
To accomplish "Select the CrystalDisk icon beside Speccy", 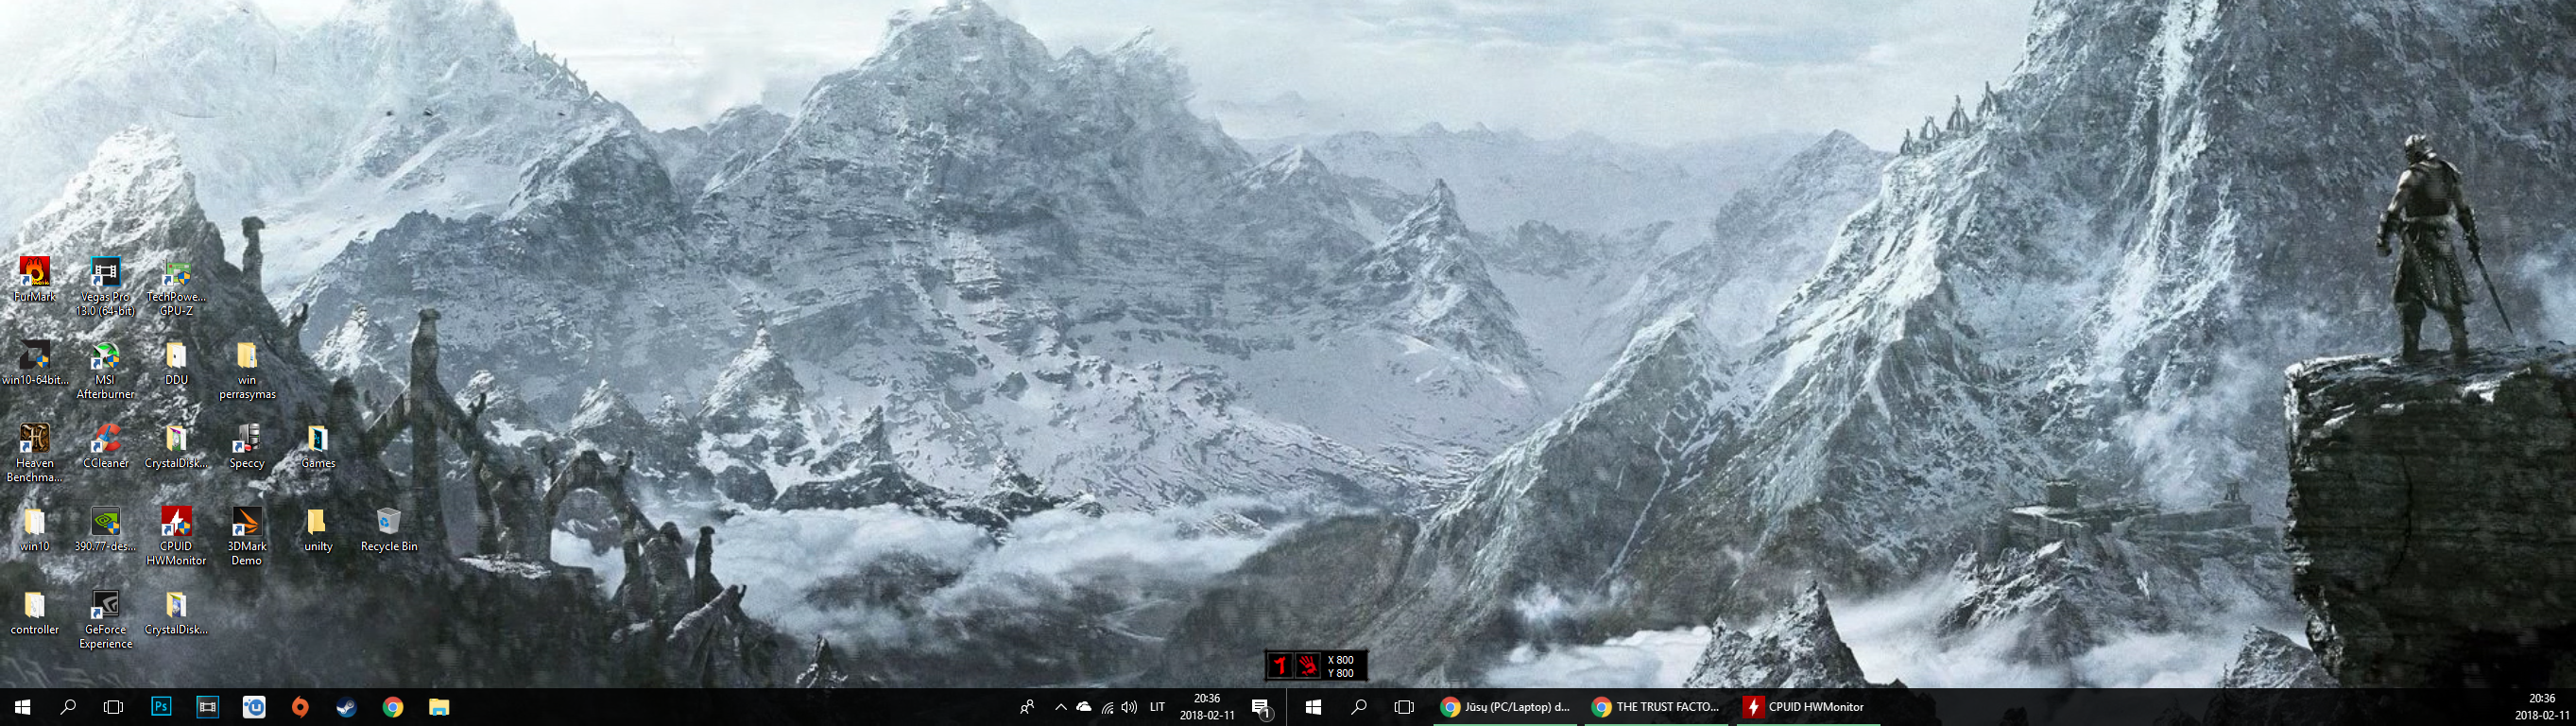I will (176, 446).
